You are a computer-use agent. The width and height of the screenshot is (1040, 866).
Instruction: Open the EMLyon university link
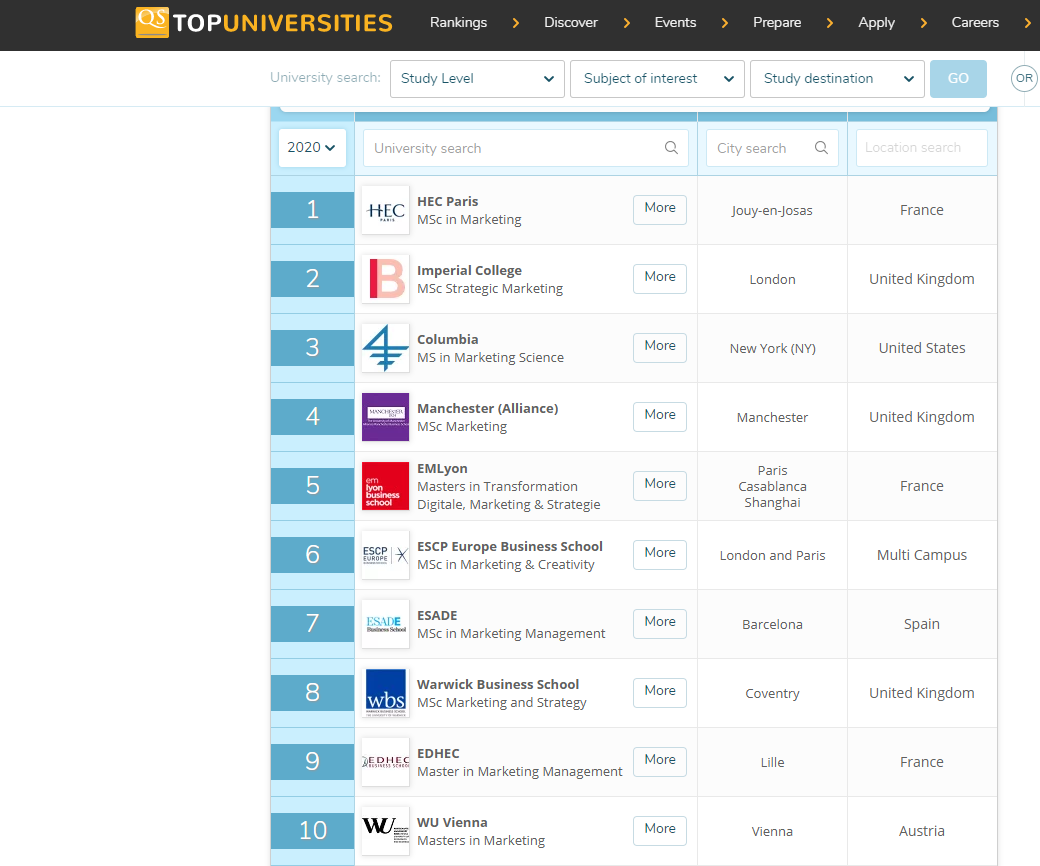[442, 469]
